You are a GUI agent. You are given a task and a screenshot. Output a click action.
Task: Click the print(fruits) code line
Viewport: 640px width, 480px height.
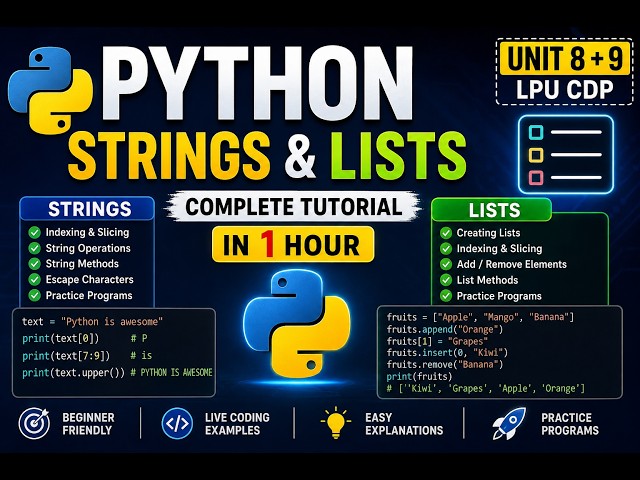[x=420, y=376]
